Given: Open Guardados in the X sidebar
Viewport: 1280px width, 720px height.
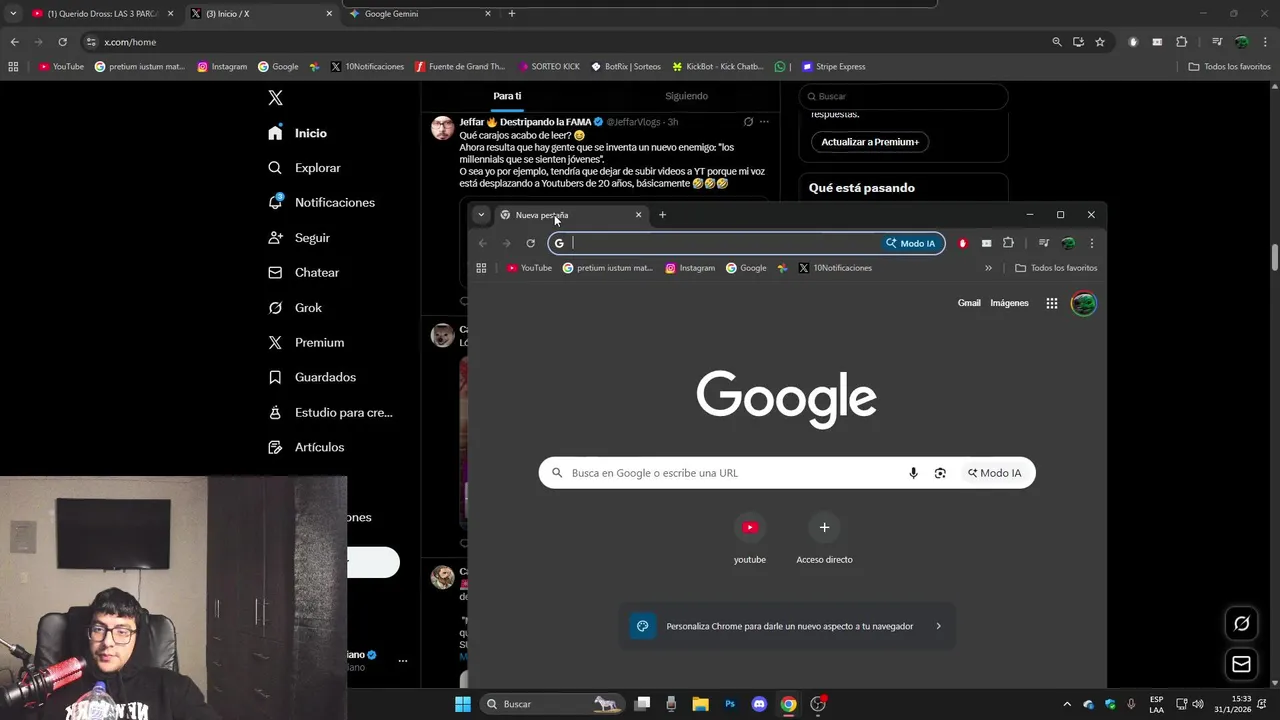Looking at the screenshot, I should tap(312, 377).
